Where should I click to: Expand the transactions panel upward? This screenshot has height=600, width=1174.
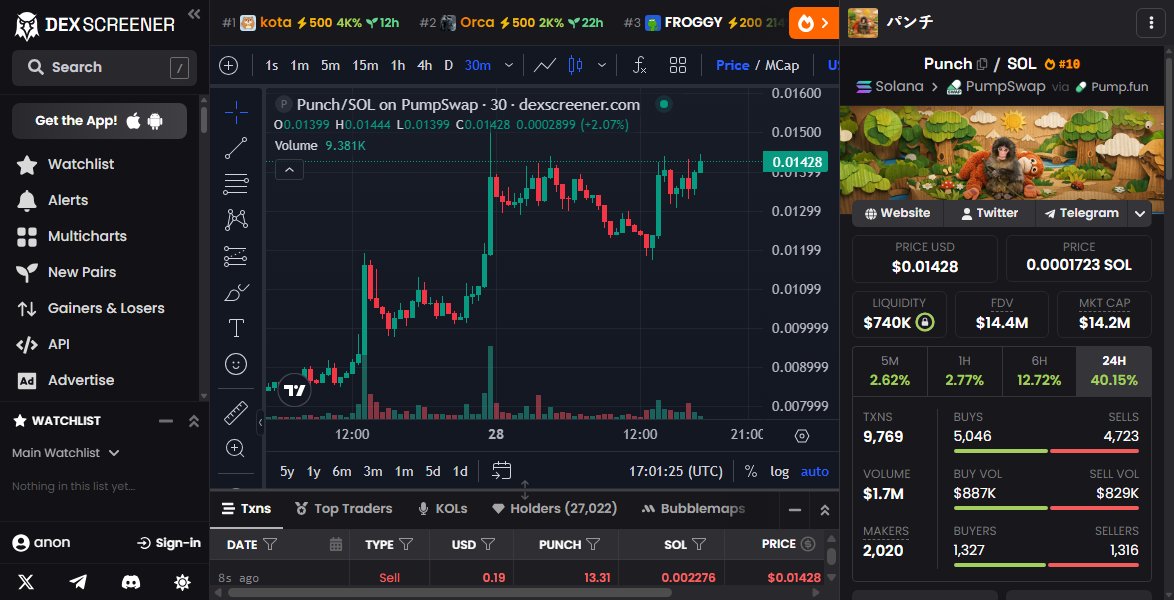[824, 509]
